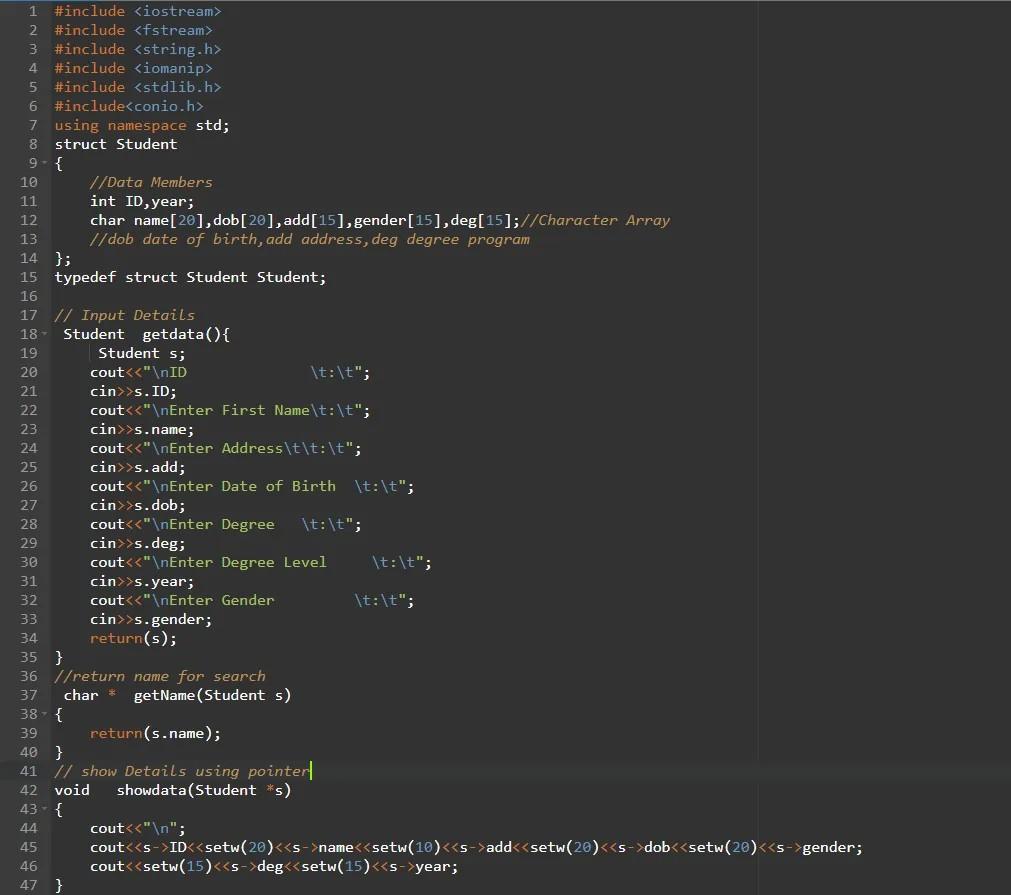The image size is (1011, 895).
Task: Click the text '#include <iomanip>'
Action: click(133, 68)
